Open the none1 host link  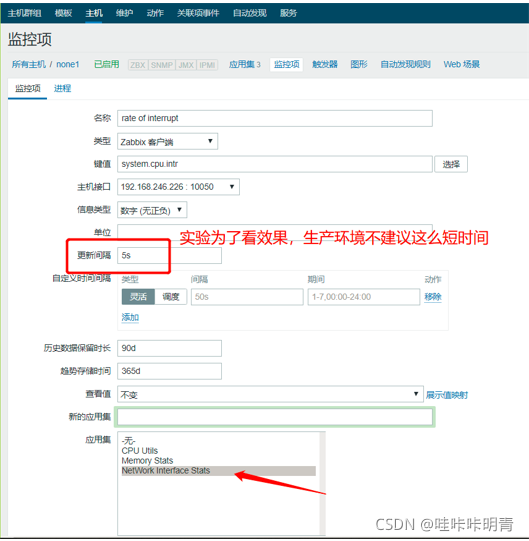pyautogui.click(x=68, y=65)
